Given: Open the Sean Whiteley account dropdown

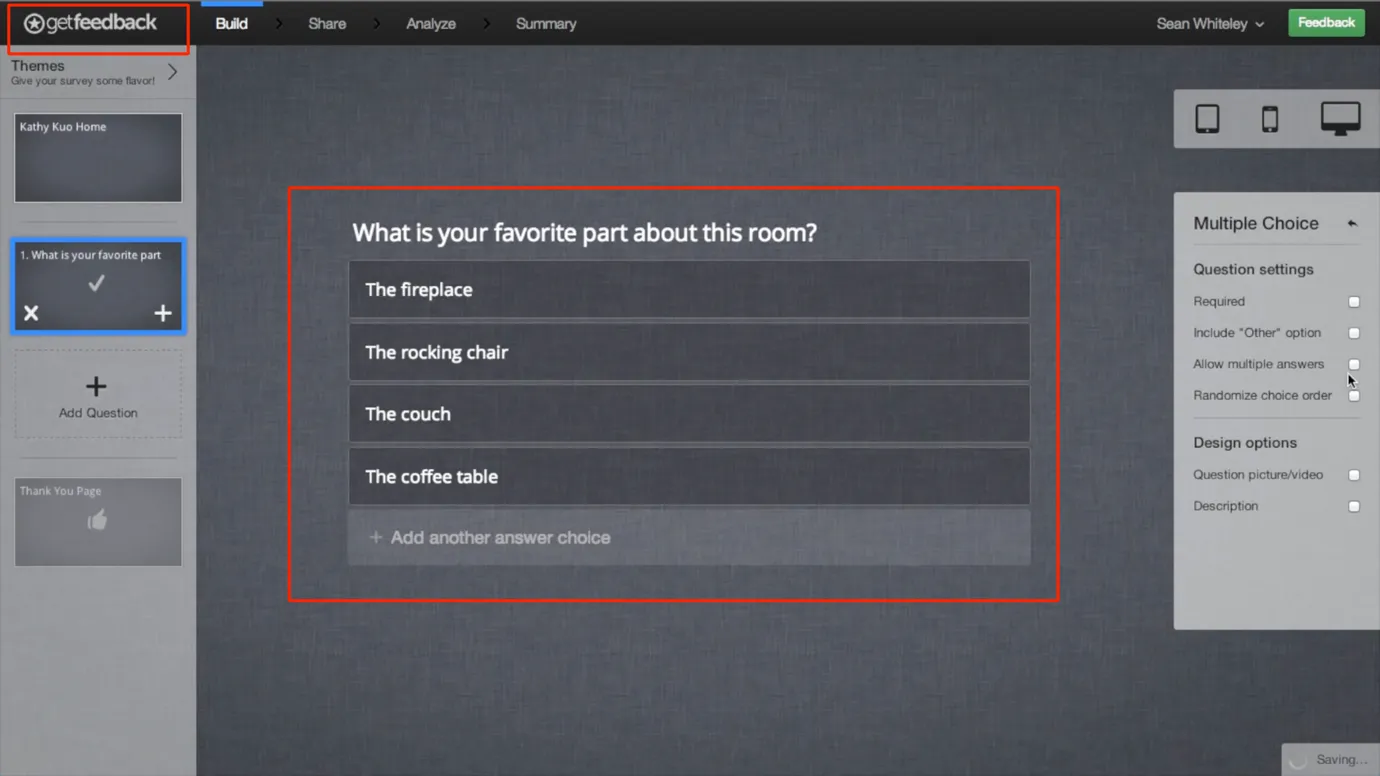Looking at the screenshot, I should [1210, 24].
